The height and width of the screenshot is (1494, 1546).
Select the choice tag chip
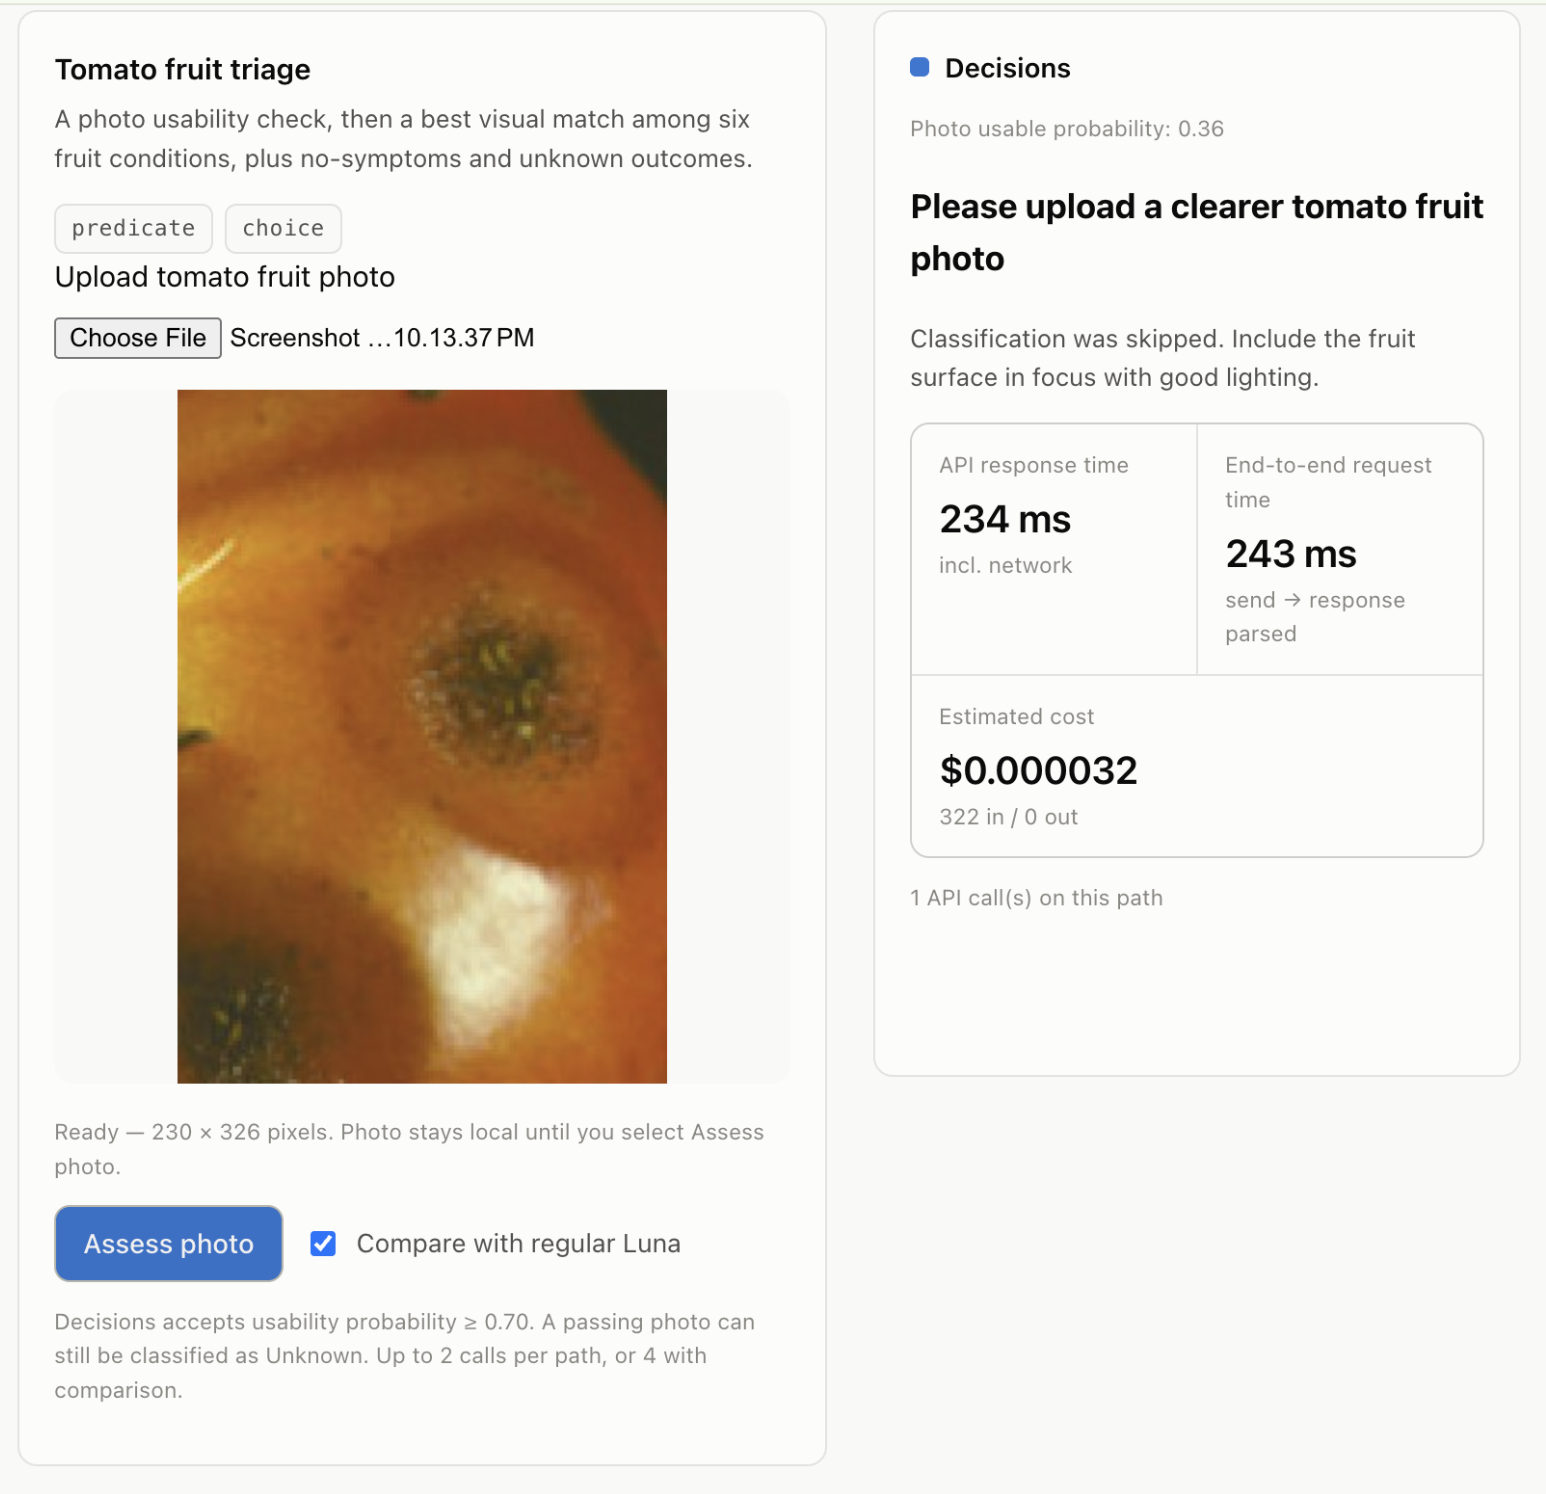283,228
